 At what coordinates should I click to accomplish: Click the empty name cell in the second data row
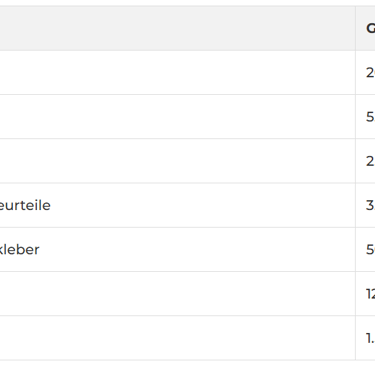[178, 117]
